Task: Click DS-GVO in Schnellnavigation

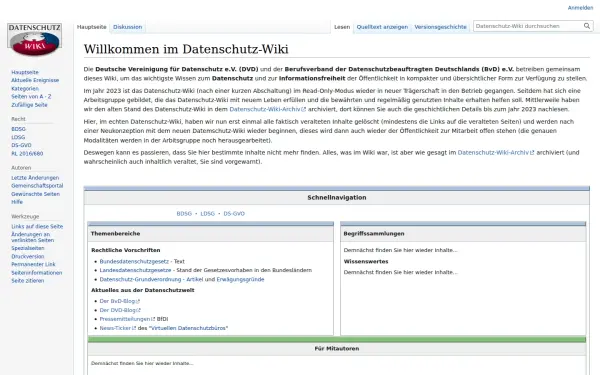Action: [x=234, y=214]
